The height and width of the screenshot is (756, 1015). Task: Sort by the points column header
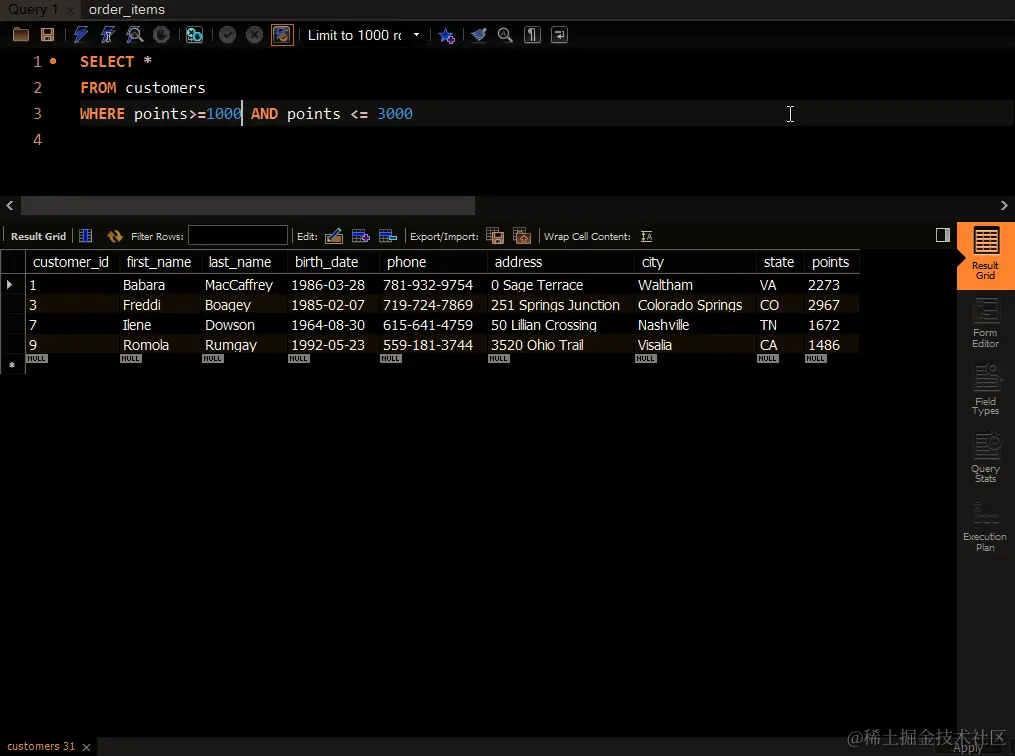[x=831, y=262]
